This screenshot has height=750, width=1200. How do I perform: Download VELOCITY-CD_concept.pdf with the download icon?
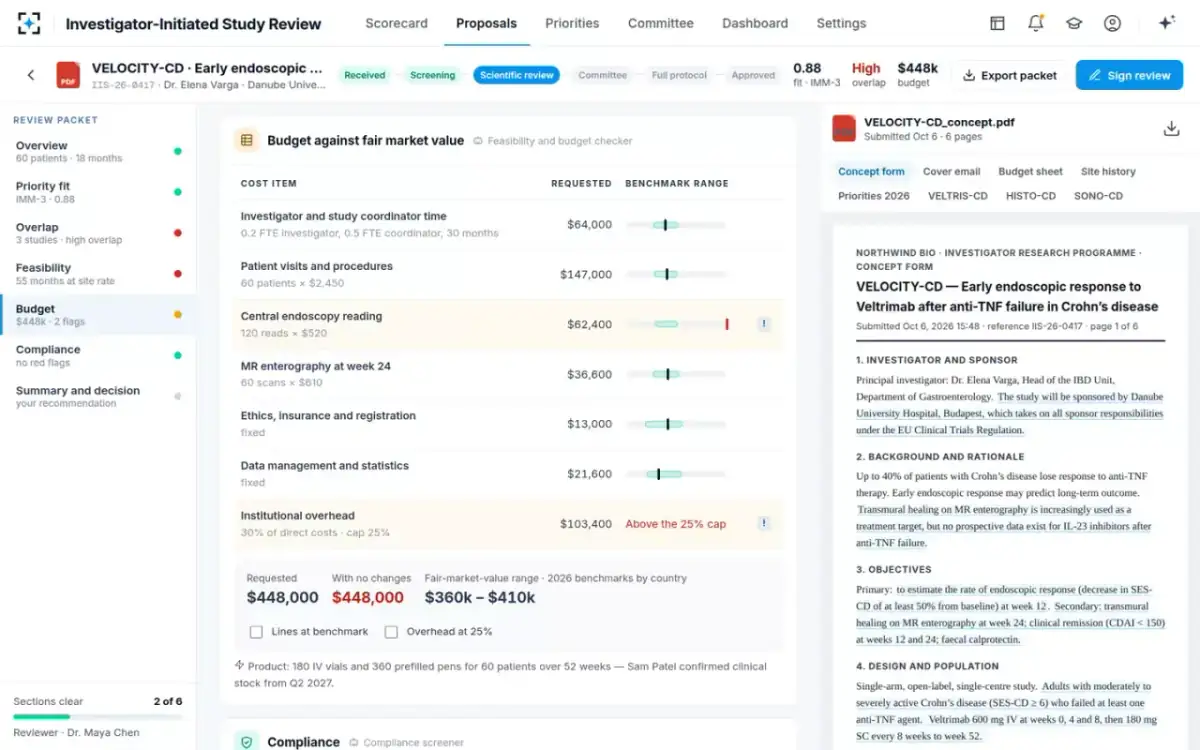point(1172,128)
